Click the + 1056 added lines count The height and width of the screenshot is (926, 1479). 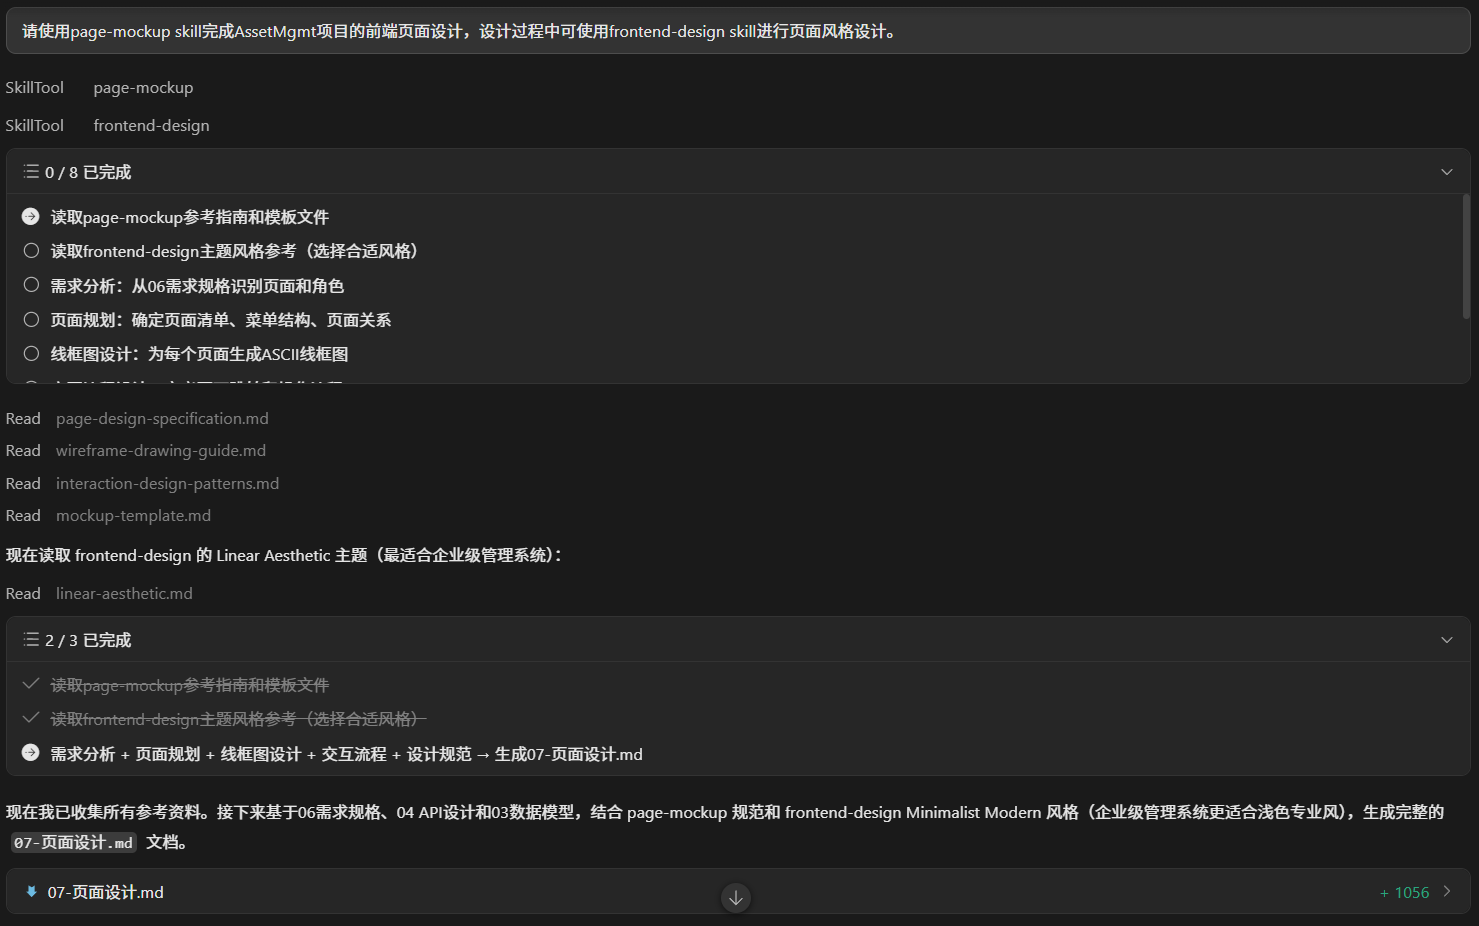pos(1404,892)
